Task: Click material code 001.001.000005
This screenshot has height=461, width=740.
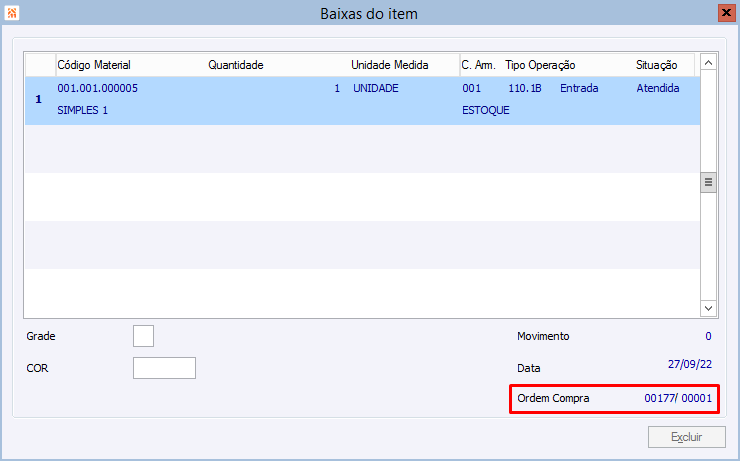Action: (98, 88)
